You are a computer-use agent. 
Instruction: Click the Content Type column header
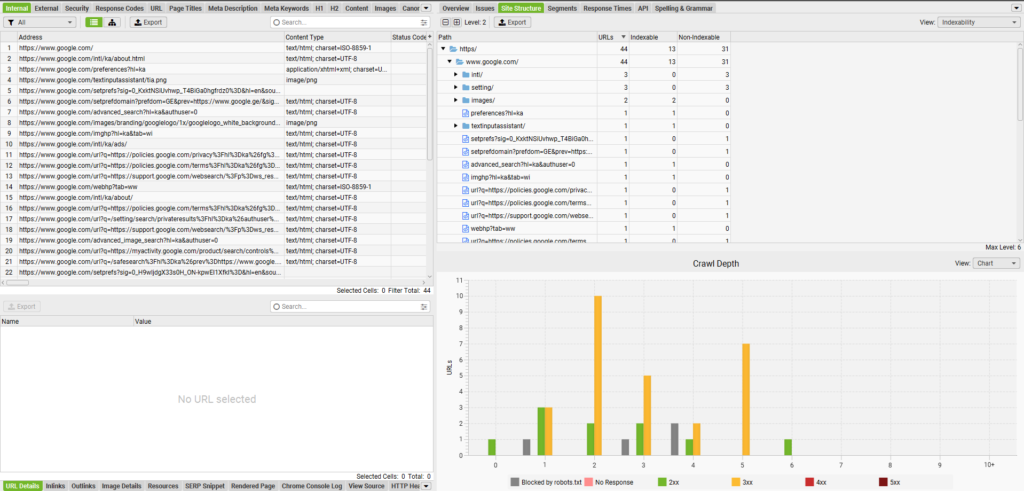[x=337, y=37]
